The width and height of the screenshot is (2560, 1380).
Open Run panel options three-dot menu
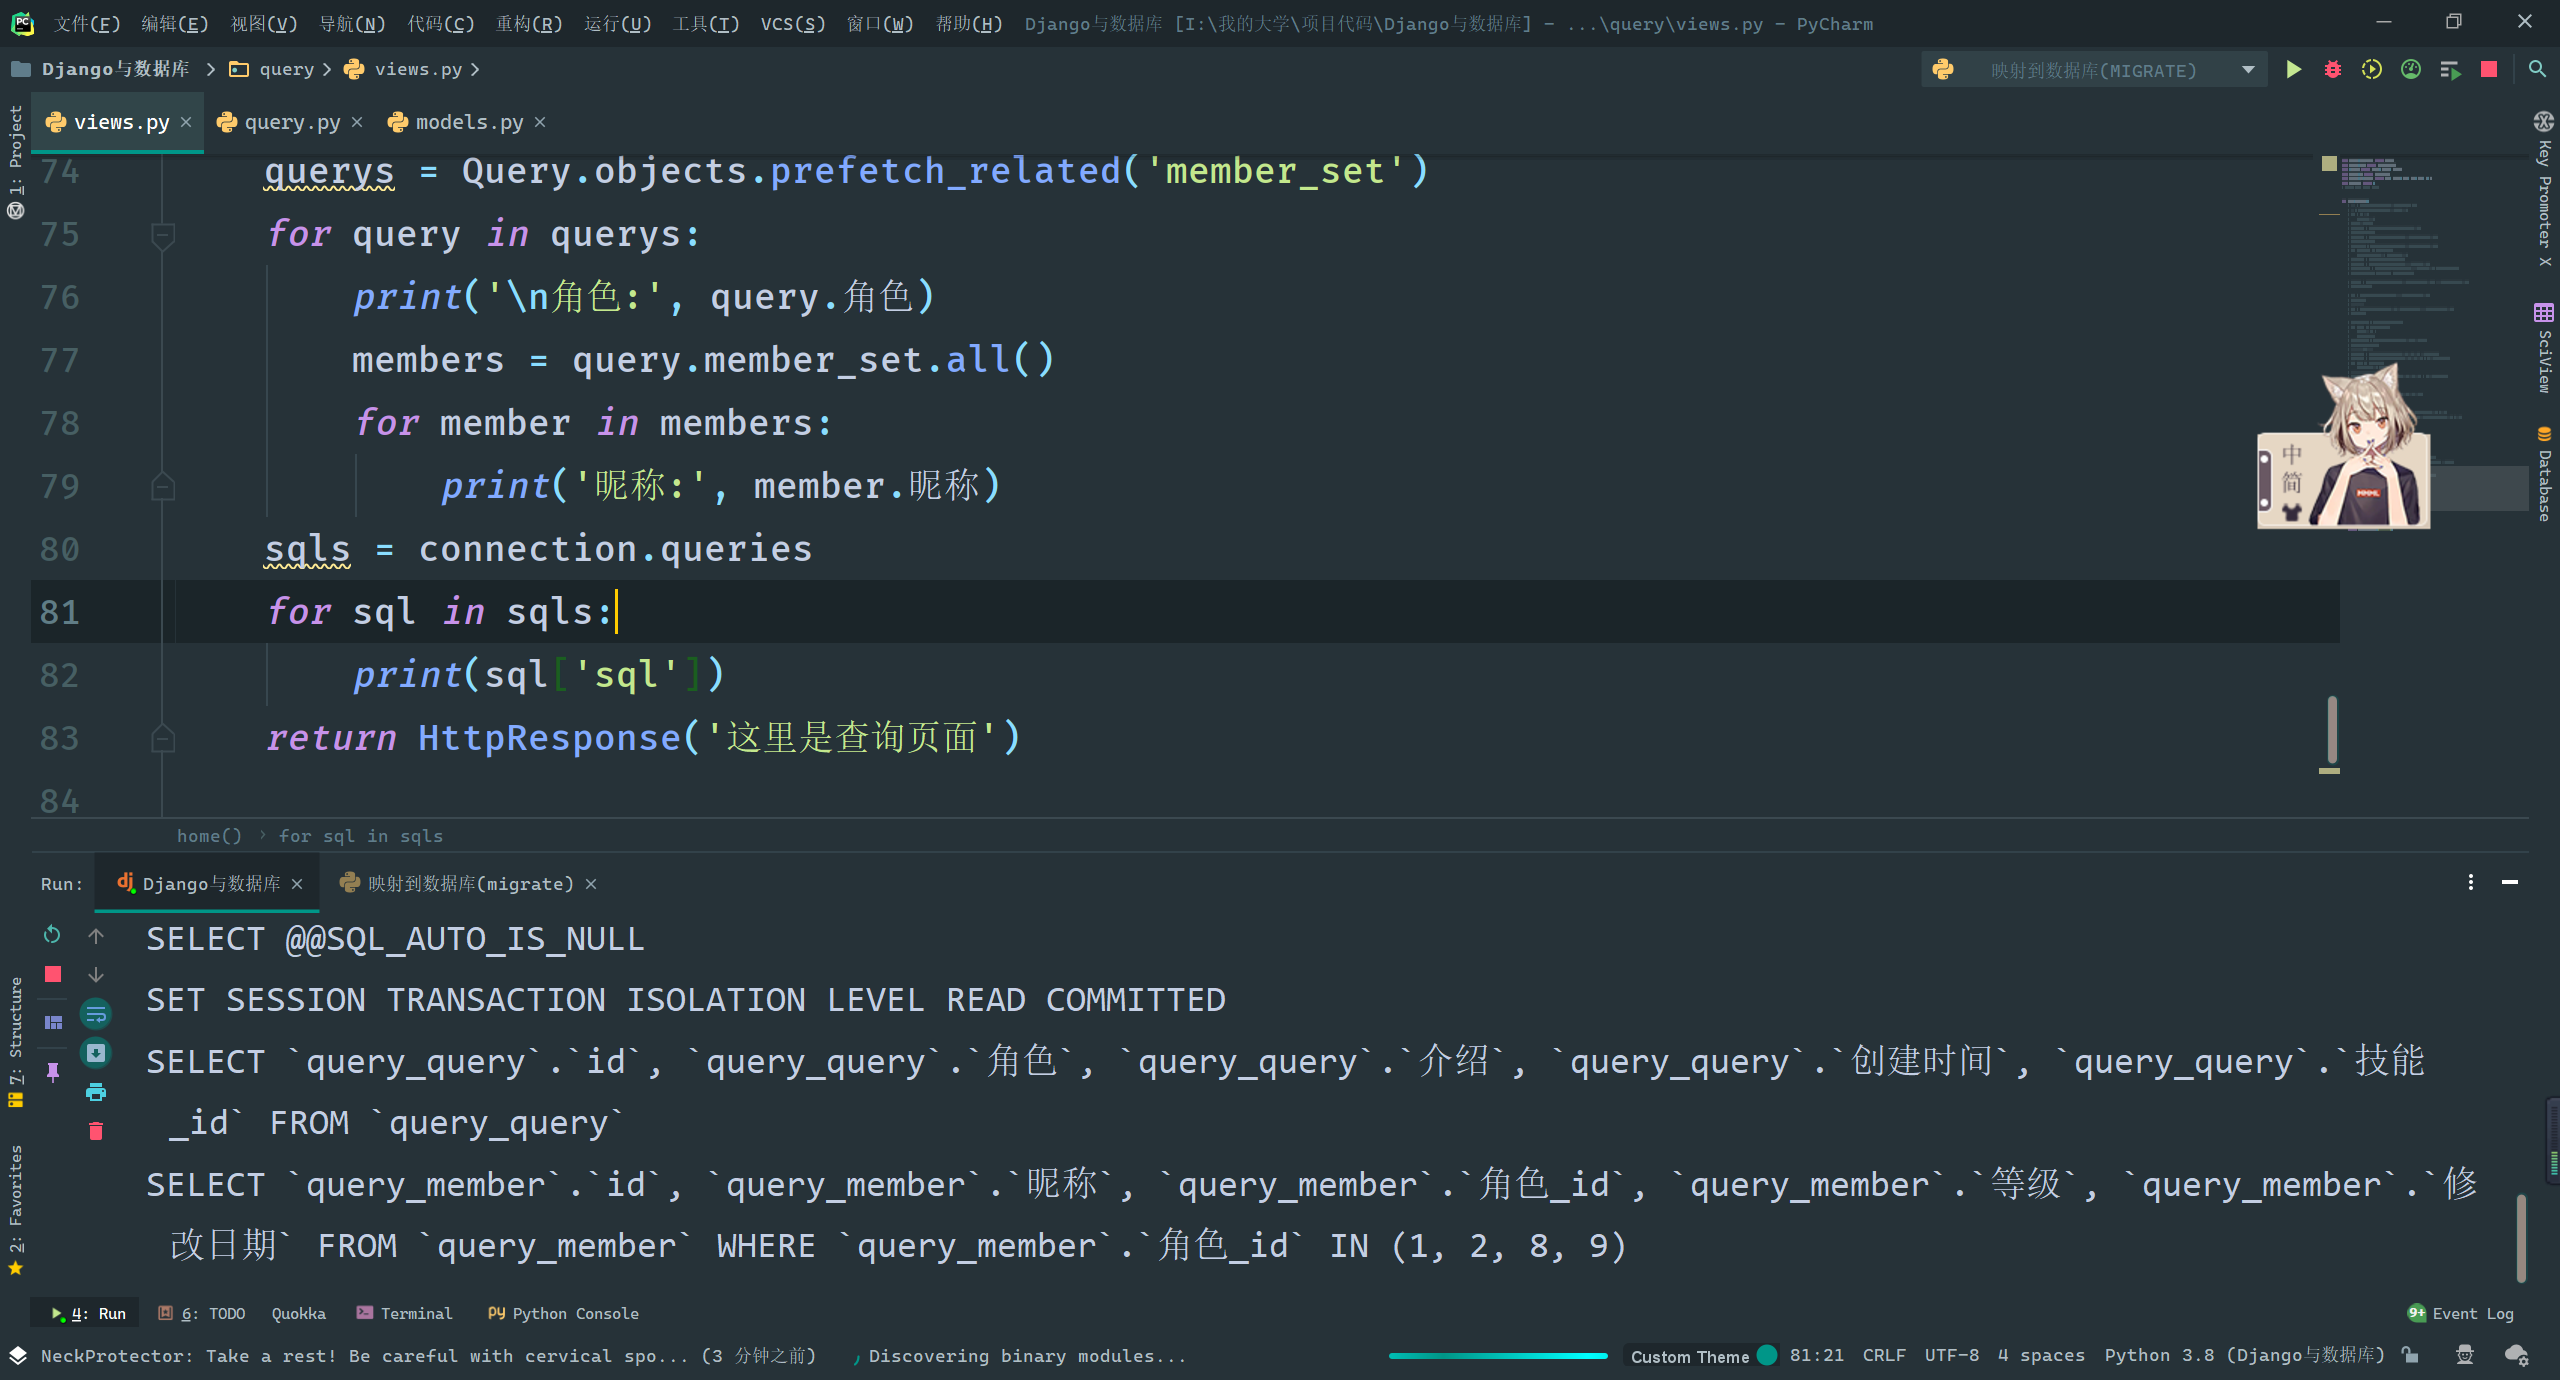coord(2471,882)
